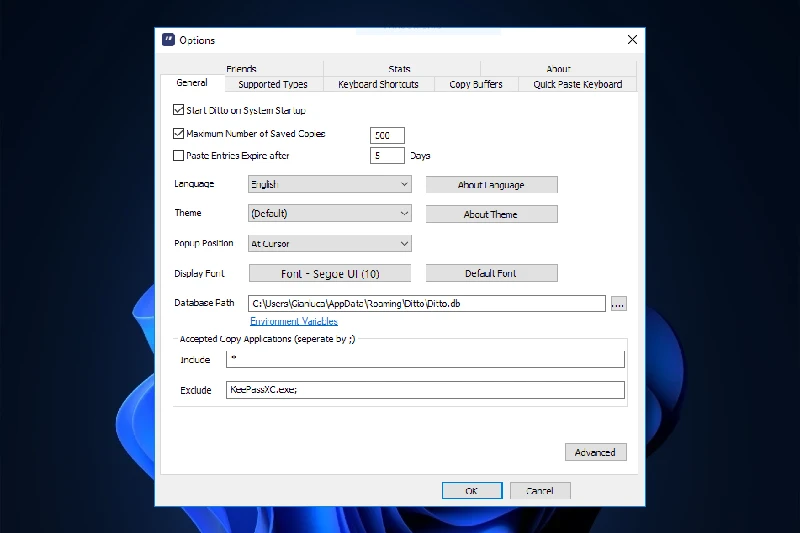The height and width of the screenshot is (533, 800).
Task: Open the Copy Buffers tab
Action: [476, 84]
